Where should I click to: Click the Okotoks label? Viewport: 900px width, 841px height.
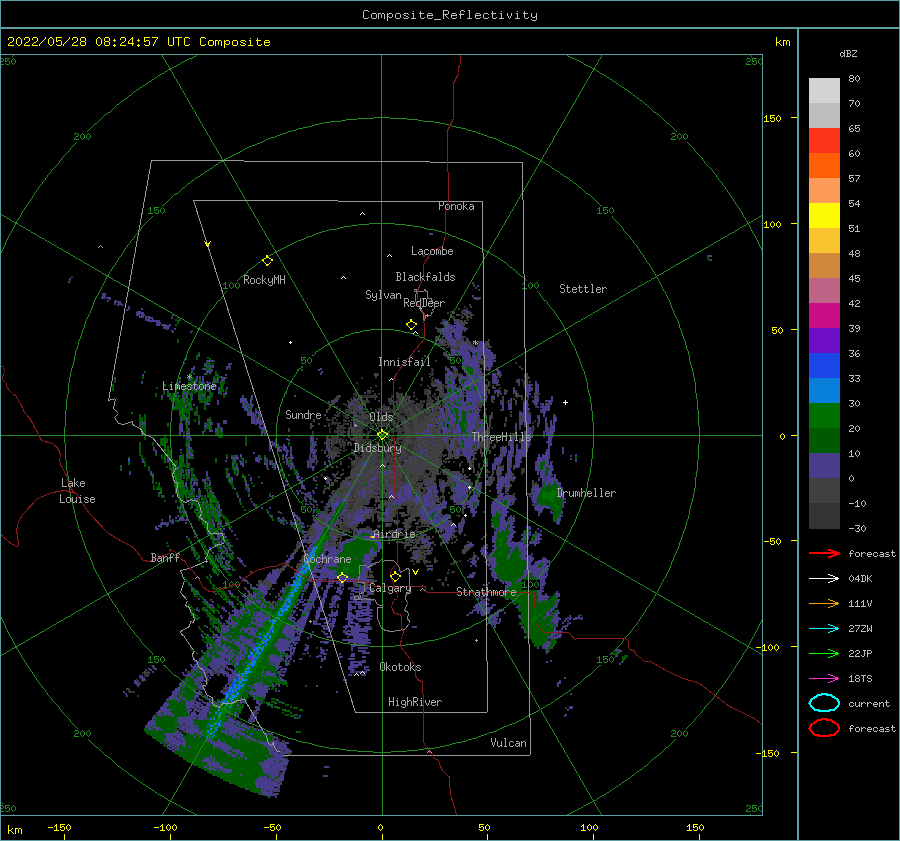[x=400, y=666]
